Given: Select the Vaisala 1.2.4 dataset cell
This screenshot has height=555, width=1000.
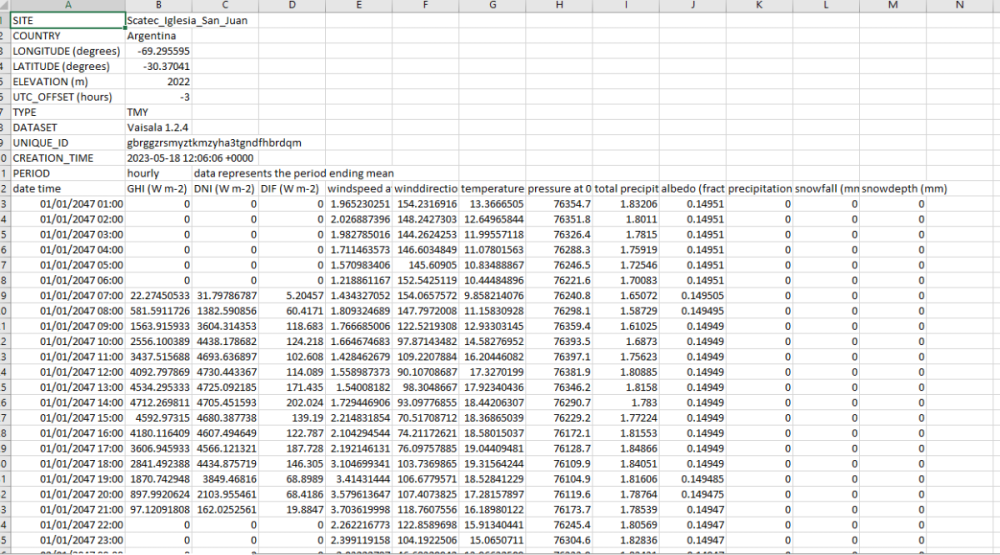Looking at the screenshot, I should [x=158, y=128].
